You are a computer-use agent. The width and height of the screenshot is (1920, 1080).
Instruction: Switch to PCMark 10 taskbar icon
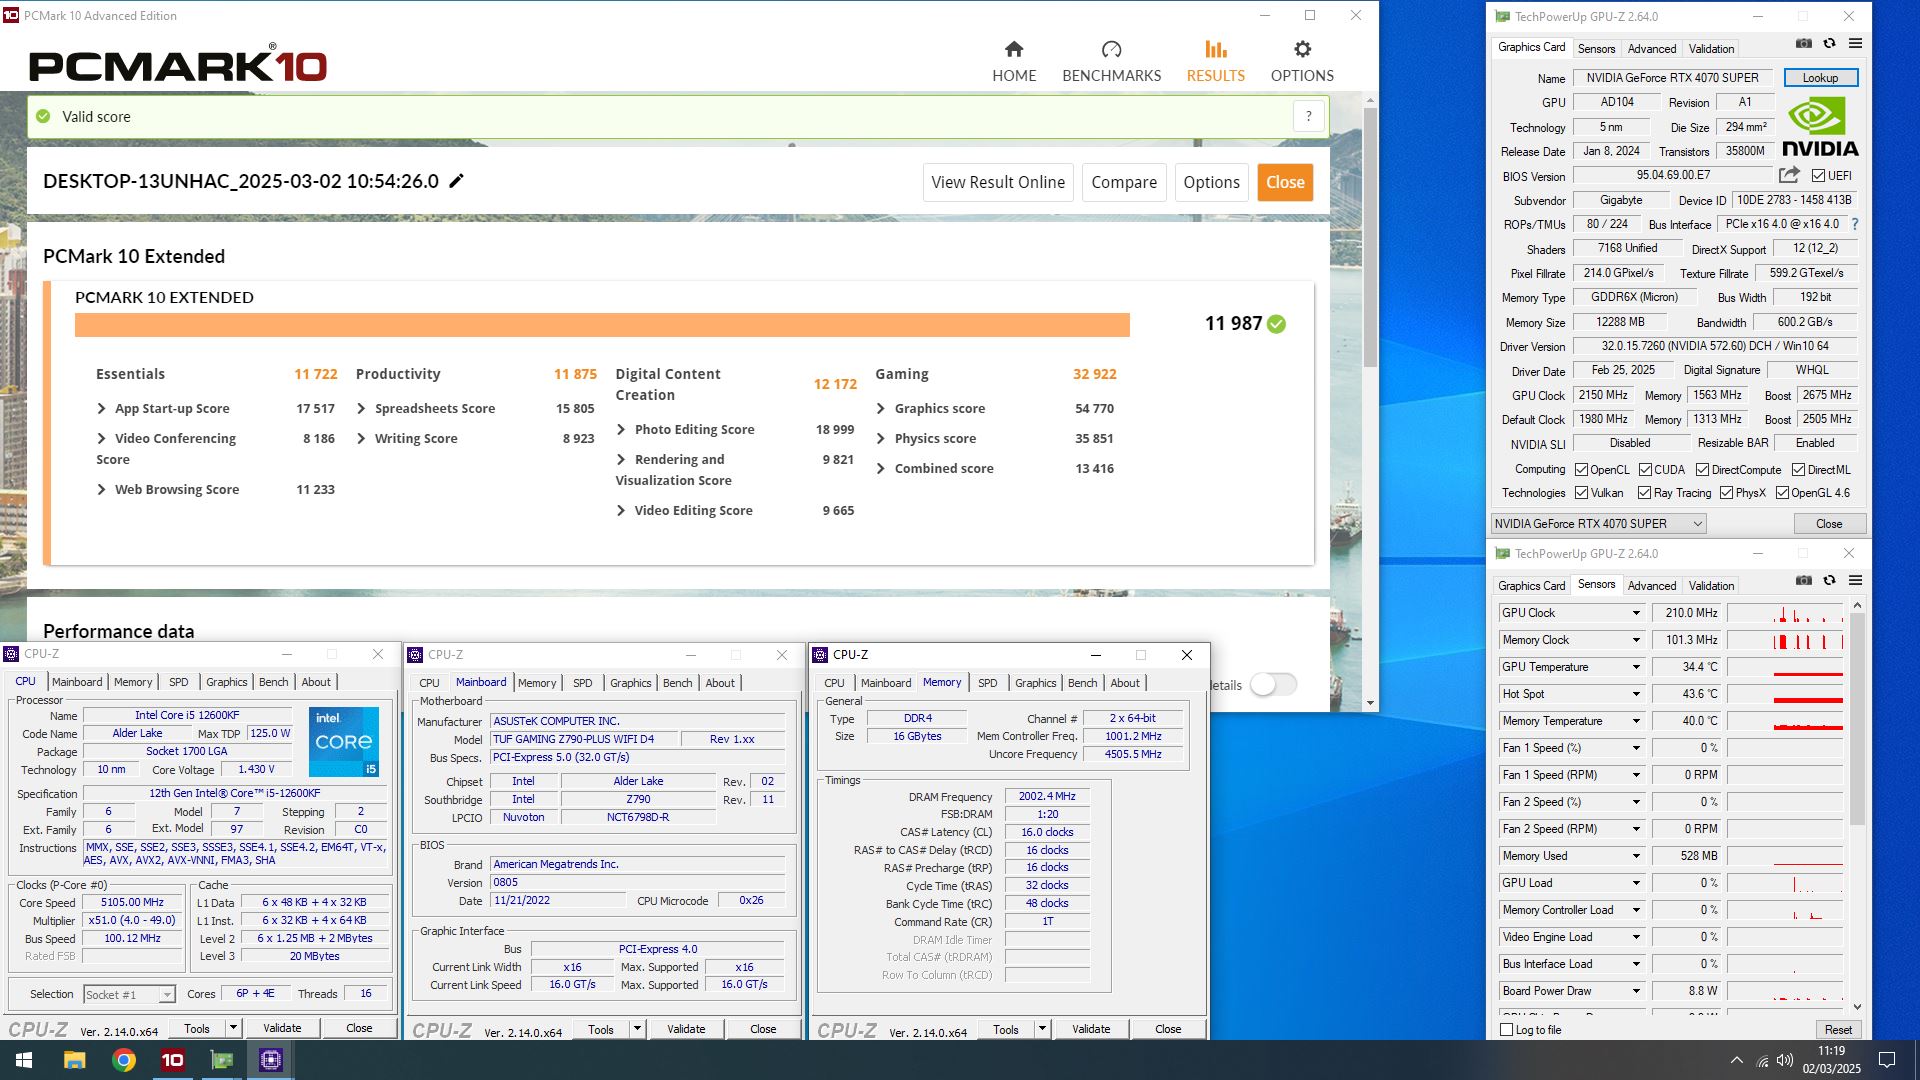[172, 1060]
